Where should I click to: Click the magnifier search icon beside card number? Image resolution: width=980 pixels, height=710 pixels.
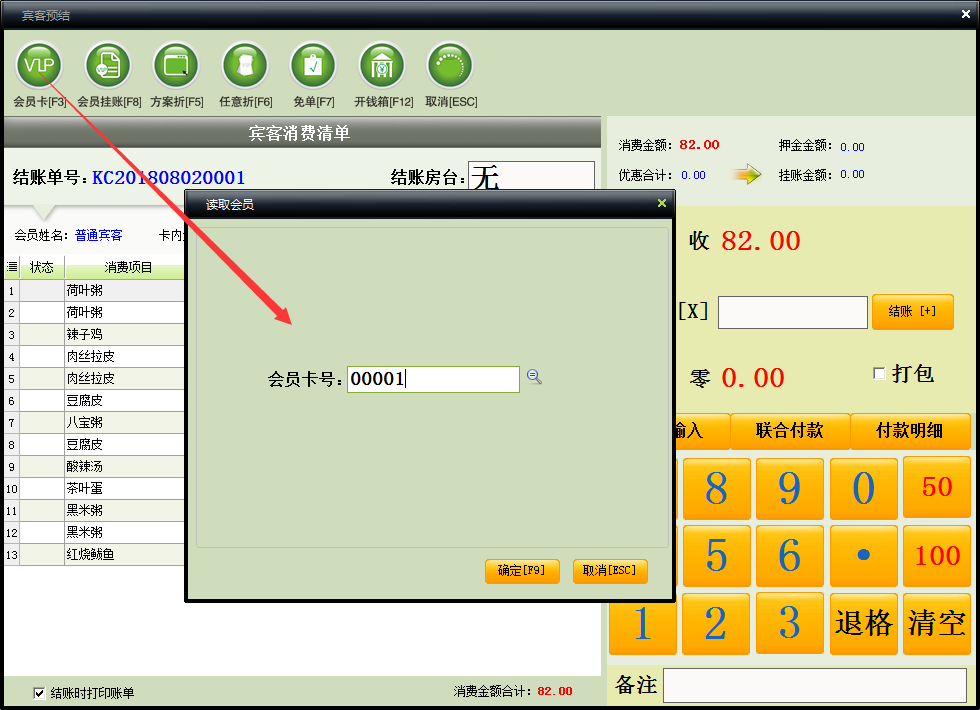[x=534, y=377]
